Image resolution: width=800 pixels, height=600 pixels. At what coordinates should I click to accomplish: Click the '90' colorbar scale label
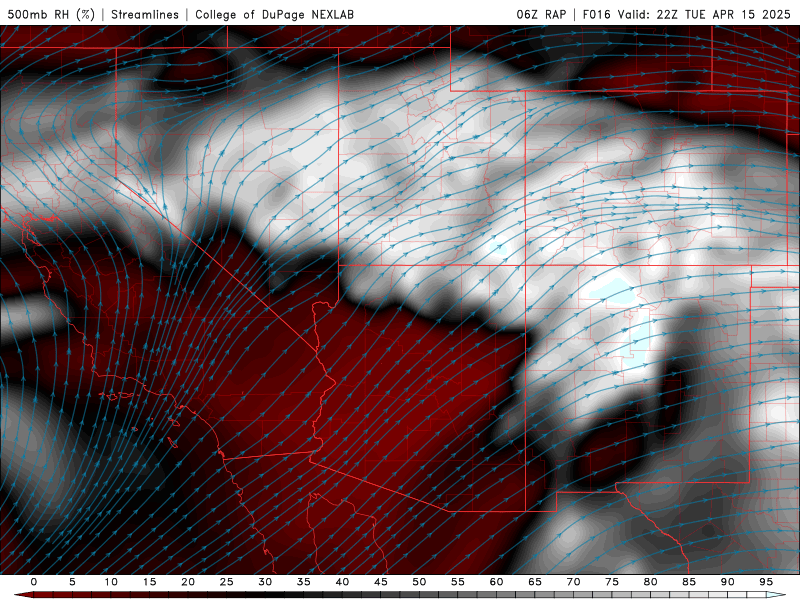click(x=727, y=582)
